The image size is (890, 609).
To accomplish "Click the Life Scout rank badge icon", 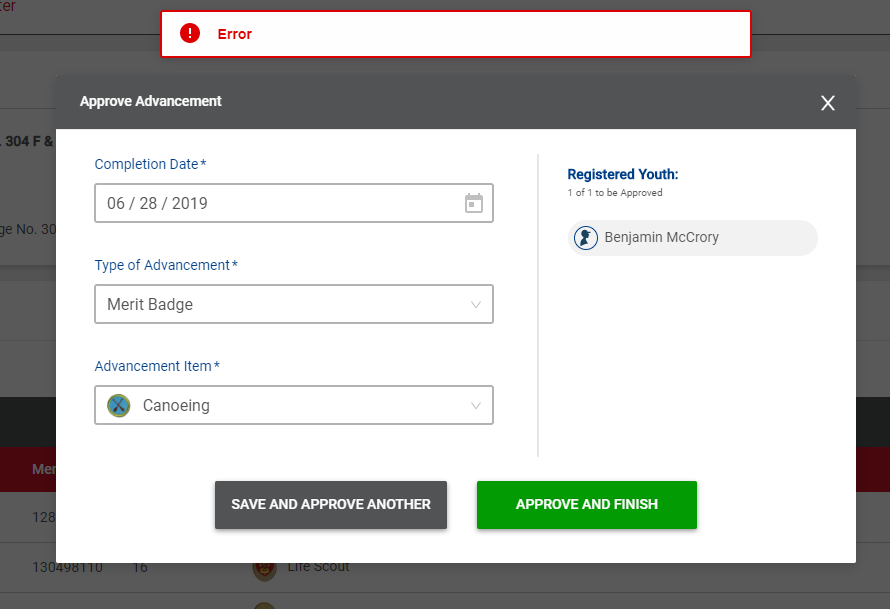I will [264, 567].
